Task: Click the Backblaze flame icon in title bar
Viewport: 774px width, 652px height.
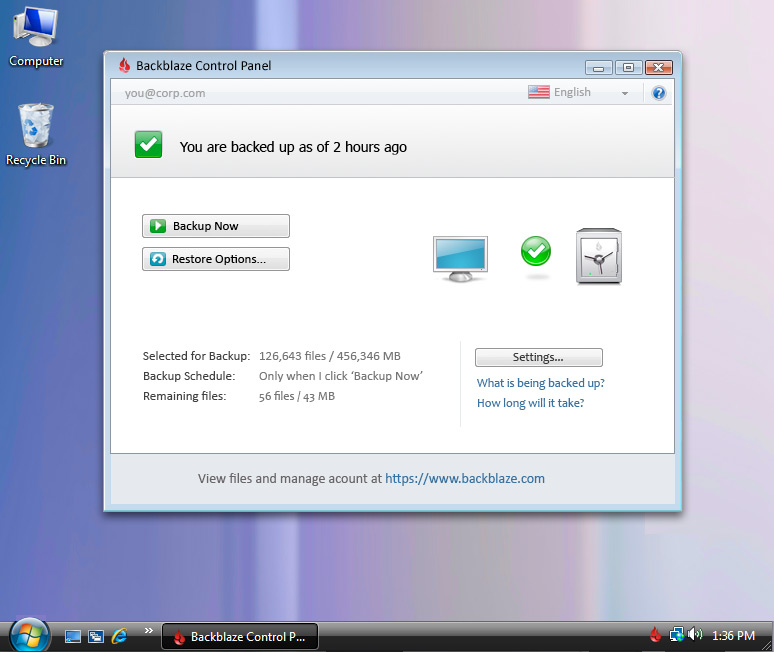Action: [x=124, y=65]
